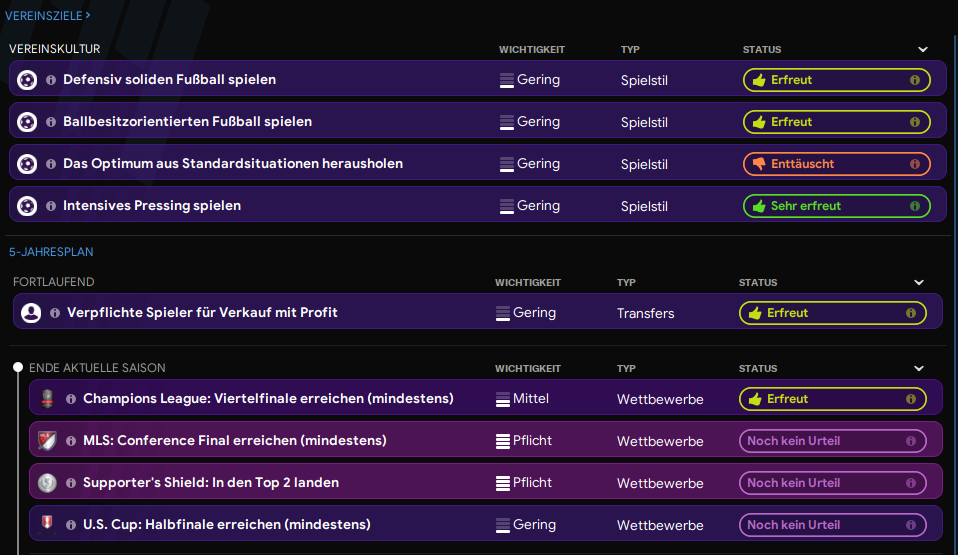Click info icon inside Supporter's Shield status badge
Screen dimensions: 958x555
click(911, 483)
